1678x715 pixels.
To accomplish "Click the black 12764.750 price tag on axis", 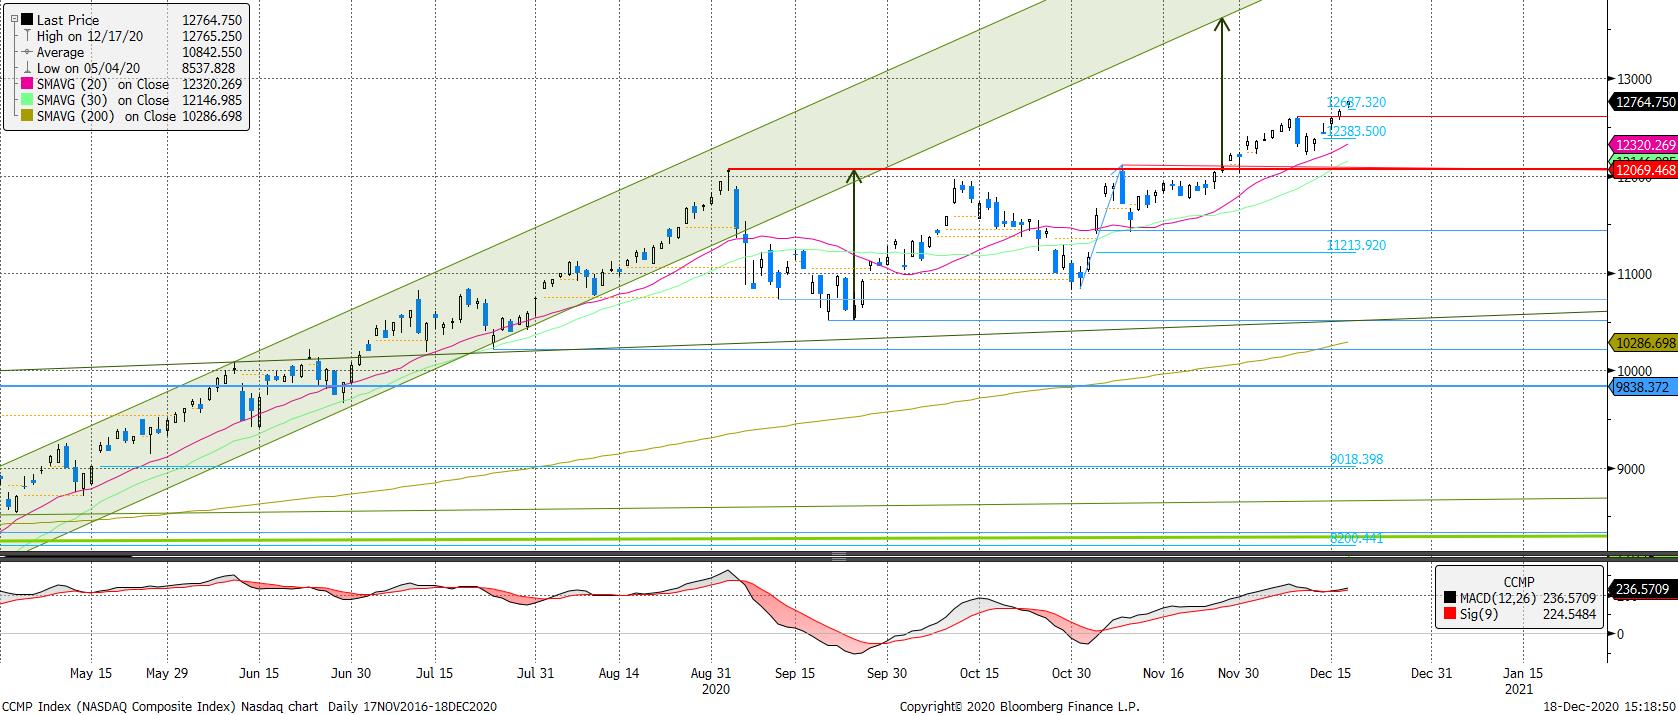I will pos(1642,101).
